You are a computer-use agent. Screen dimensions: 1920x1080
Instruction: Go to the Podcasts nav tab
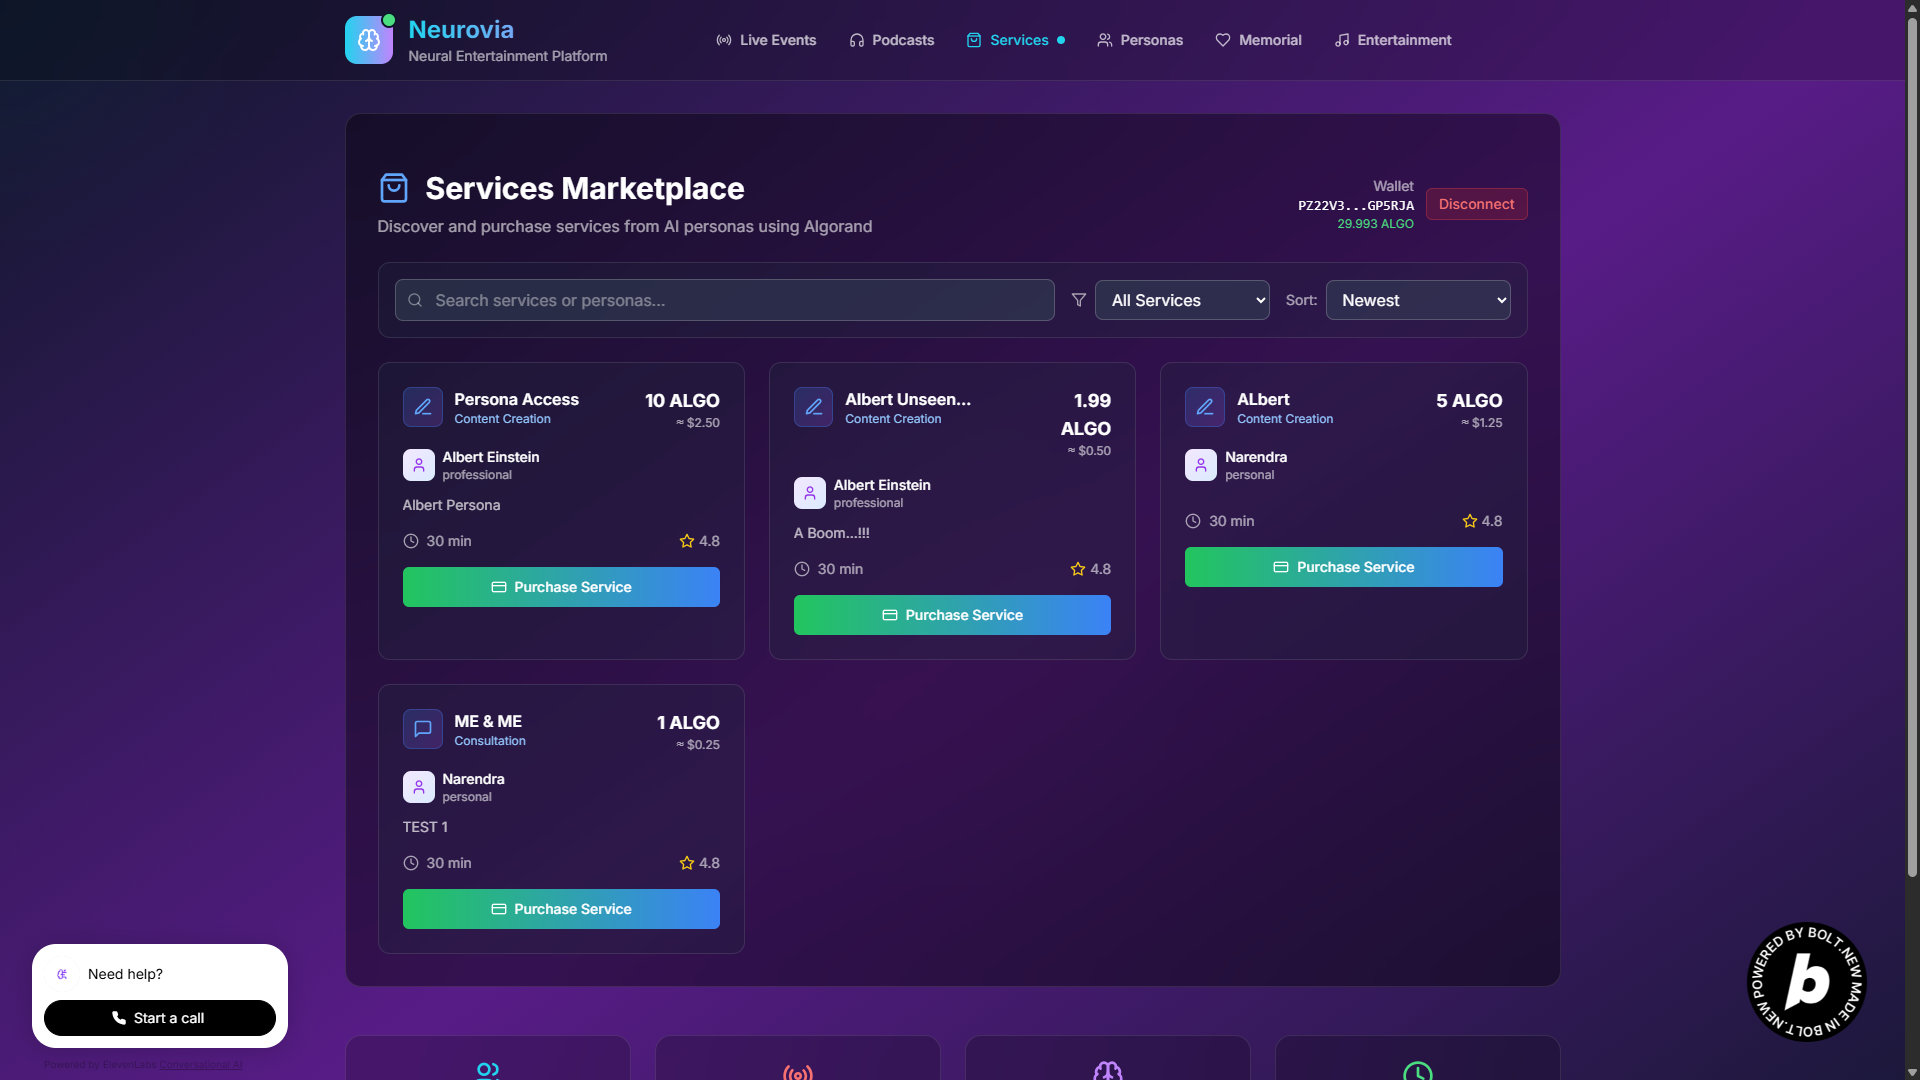(x=891, y=40)
